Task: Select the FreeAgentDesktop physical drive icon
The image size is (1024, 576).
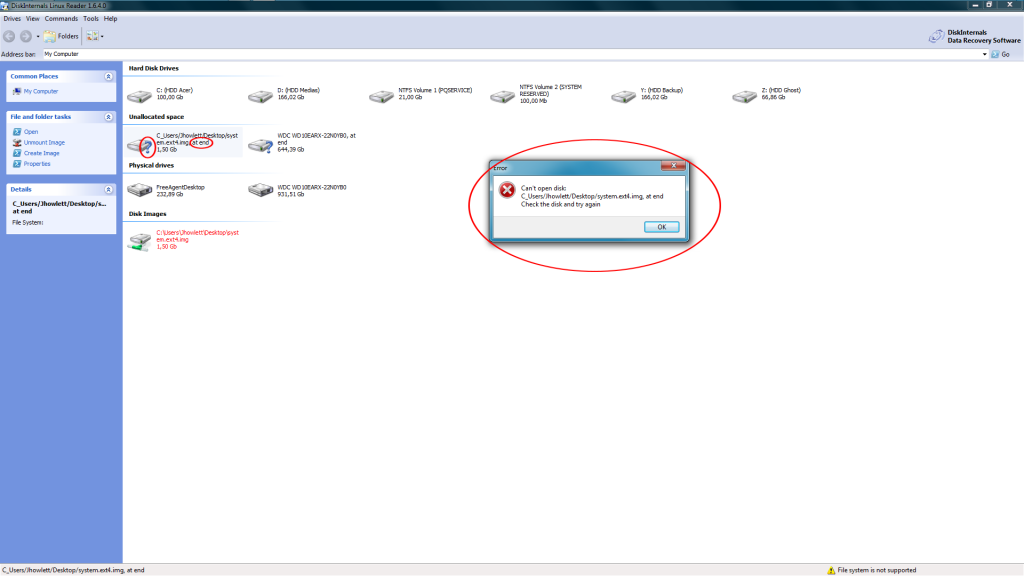Action: point(139,190)
